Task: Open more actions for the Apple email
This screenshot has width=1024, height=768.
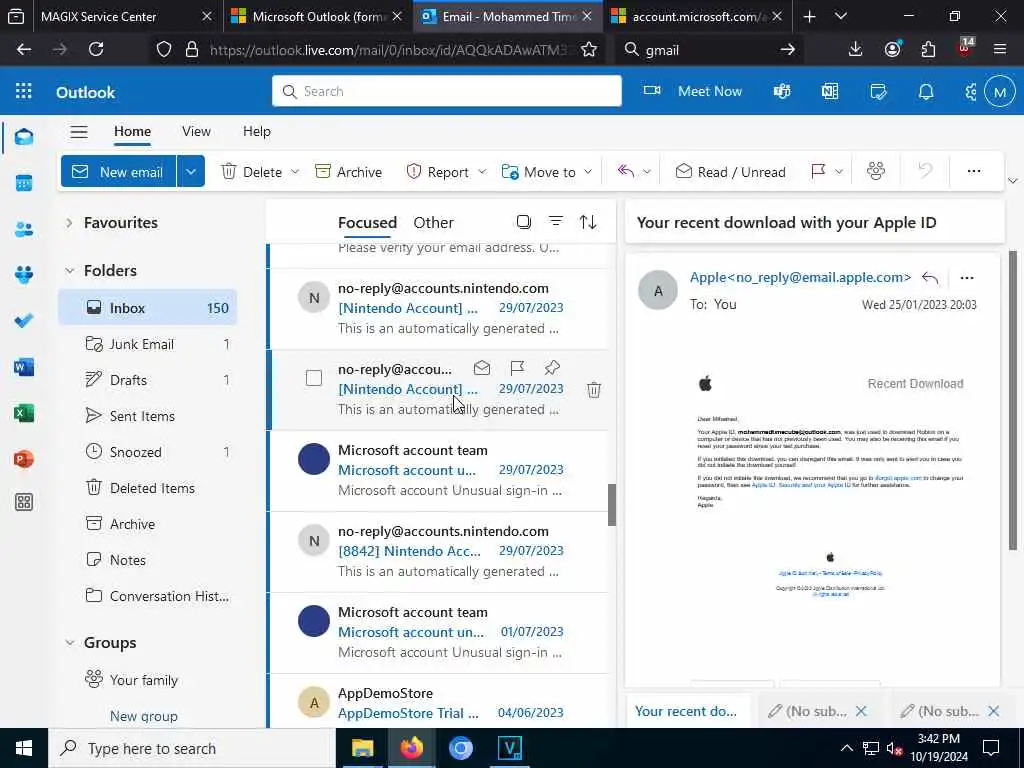Action: coord(967,278)
